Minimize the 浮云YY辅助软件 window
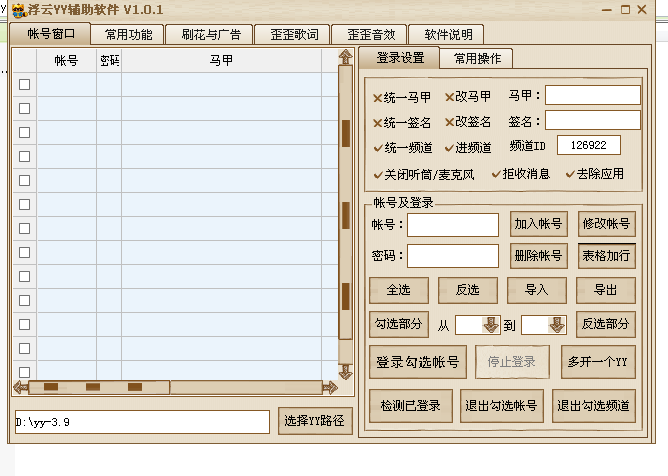This screenshot has height=476, width=668. (x=607, y=10)
